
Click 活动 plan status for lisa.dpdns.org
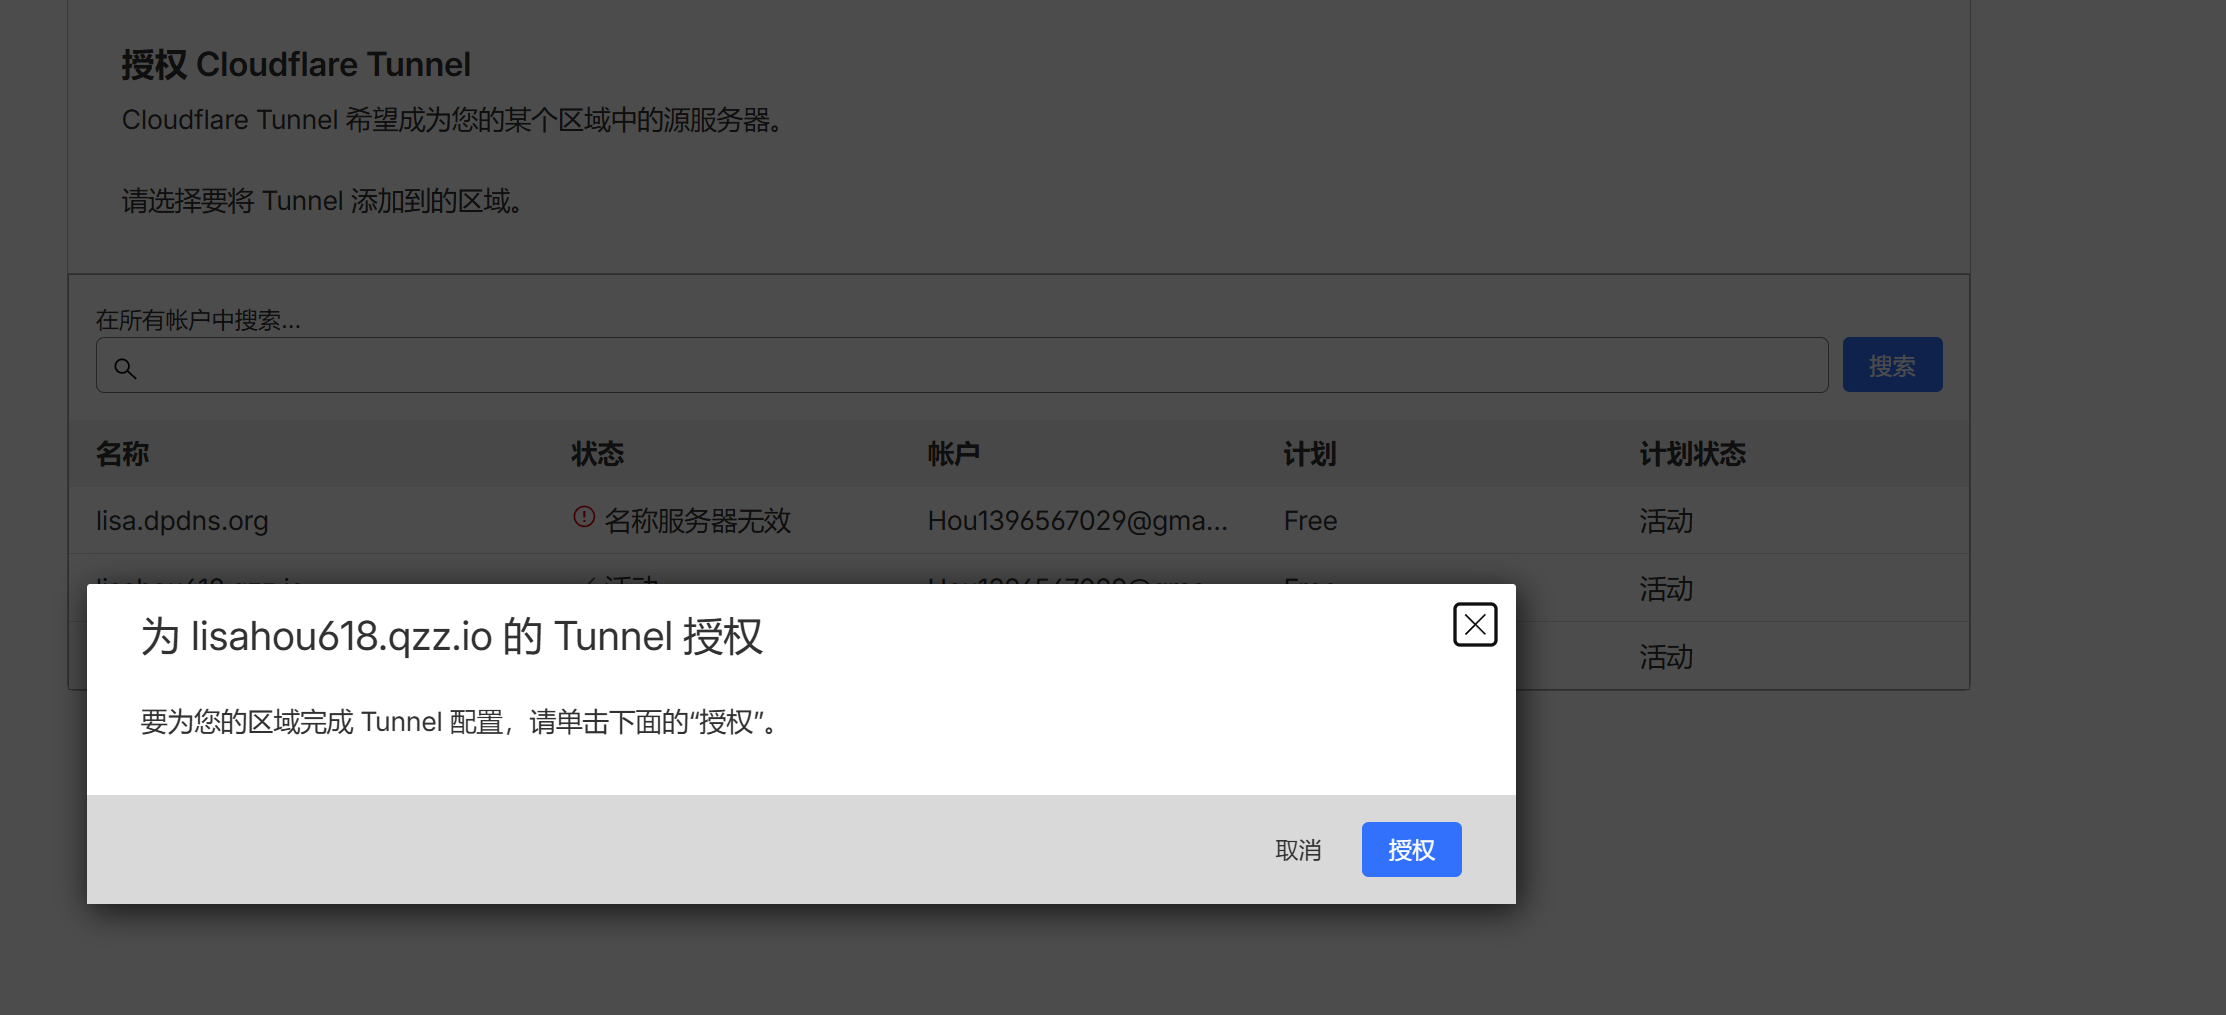(1666, 521)
